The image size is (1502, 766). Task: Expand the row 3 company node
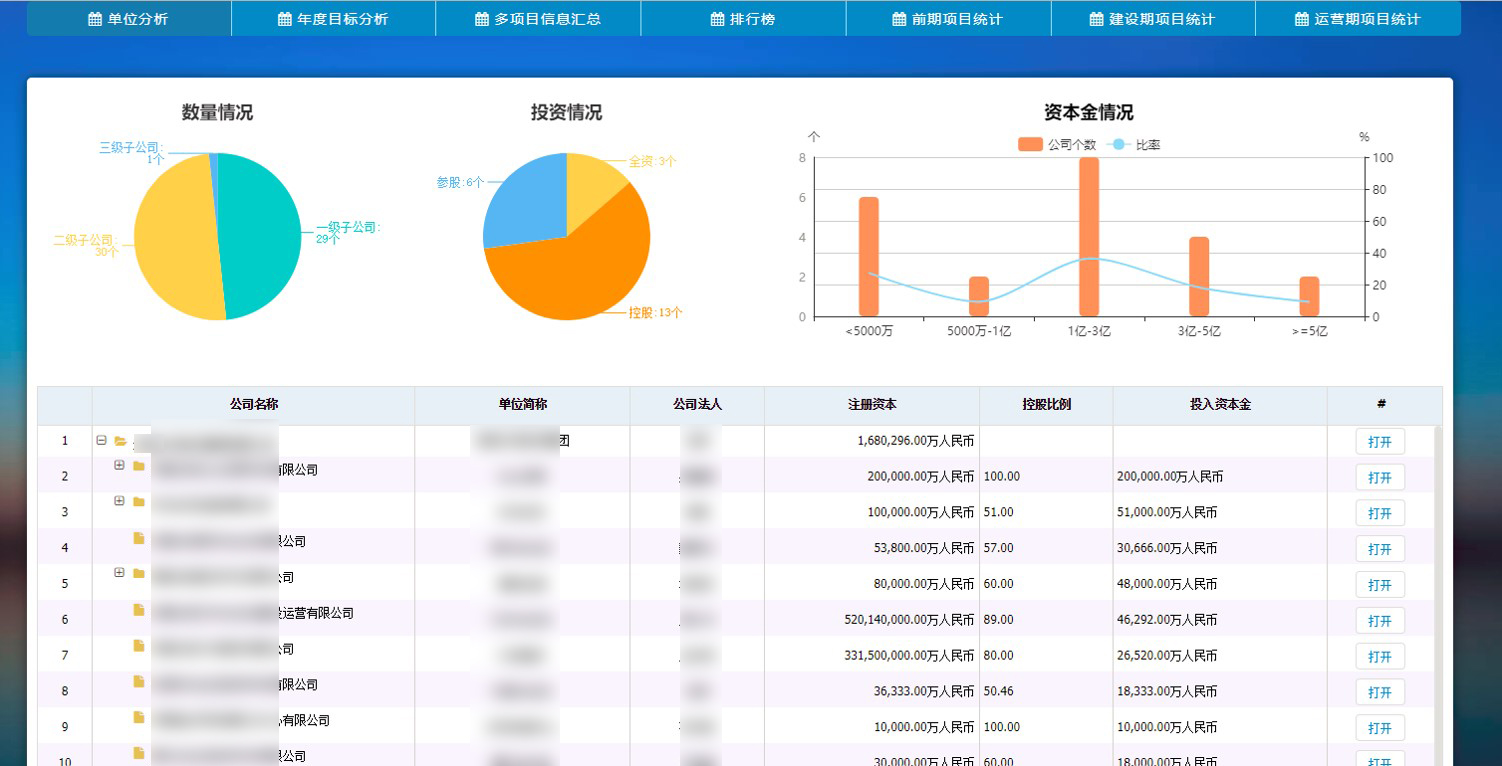click(119, 501)
